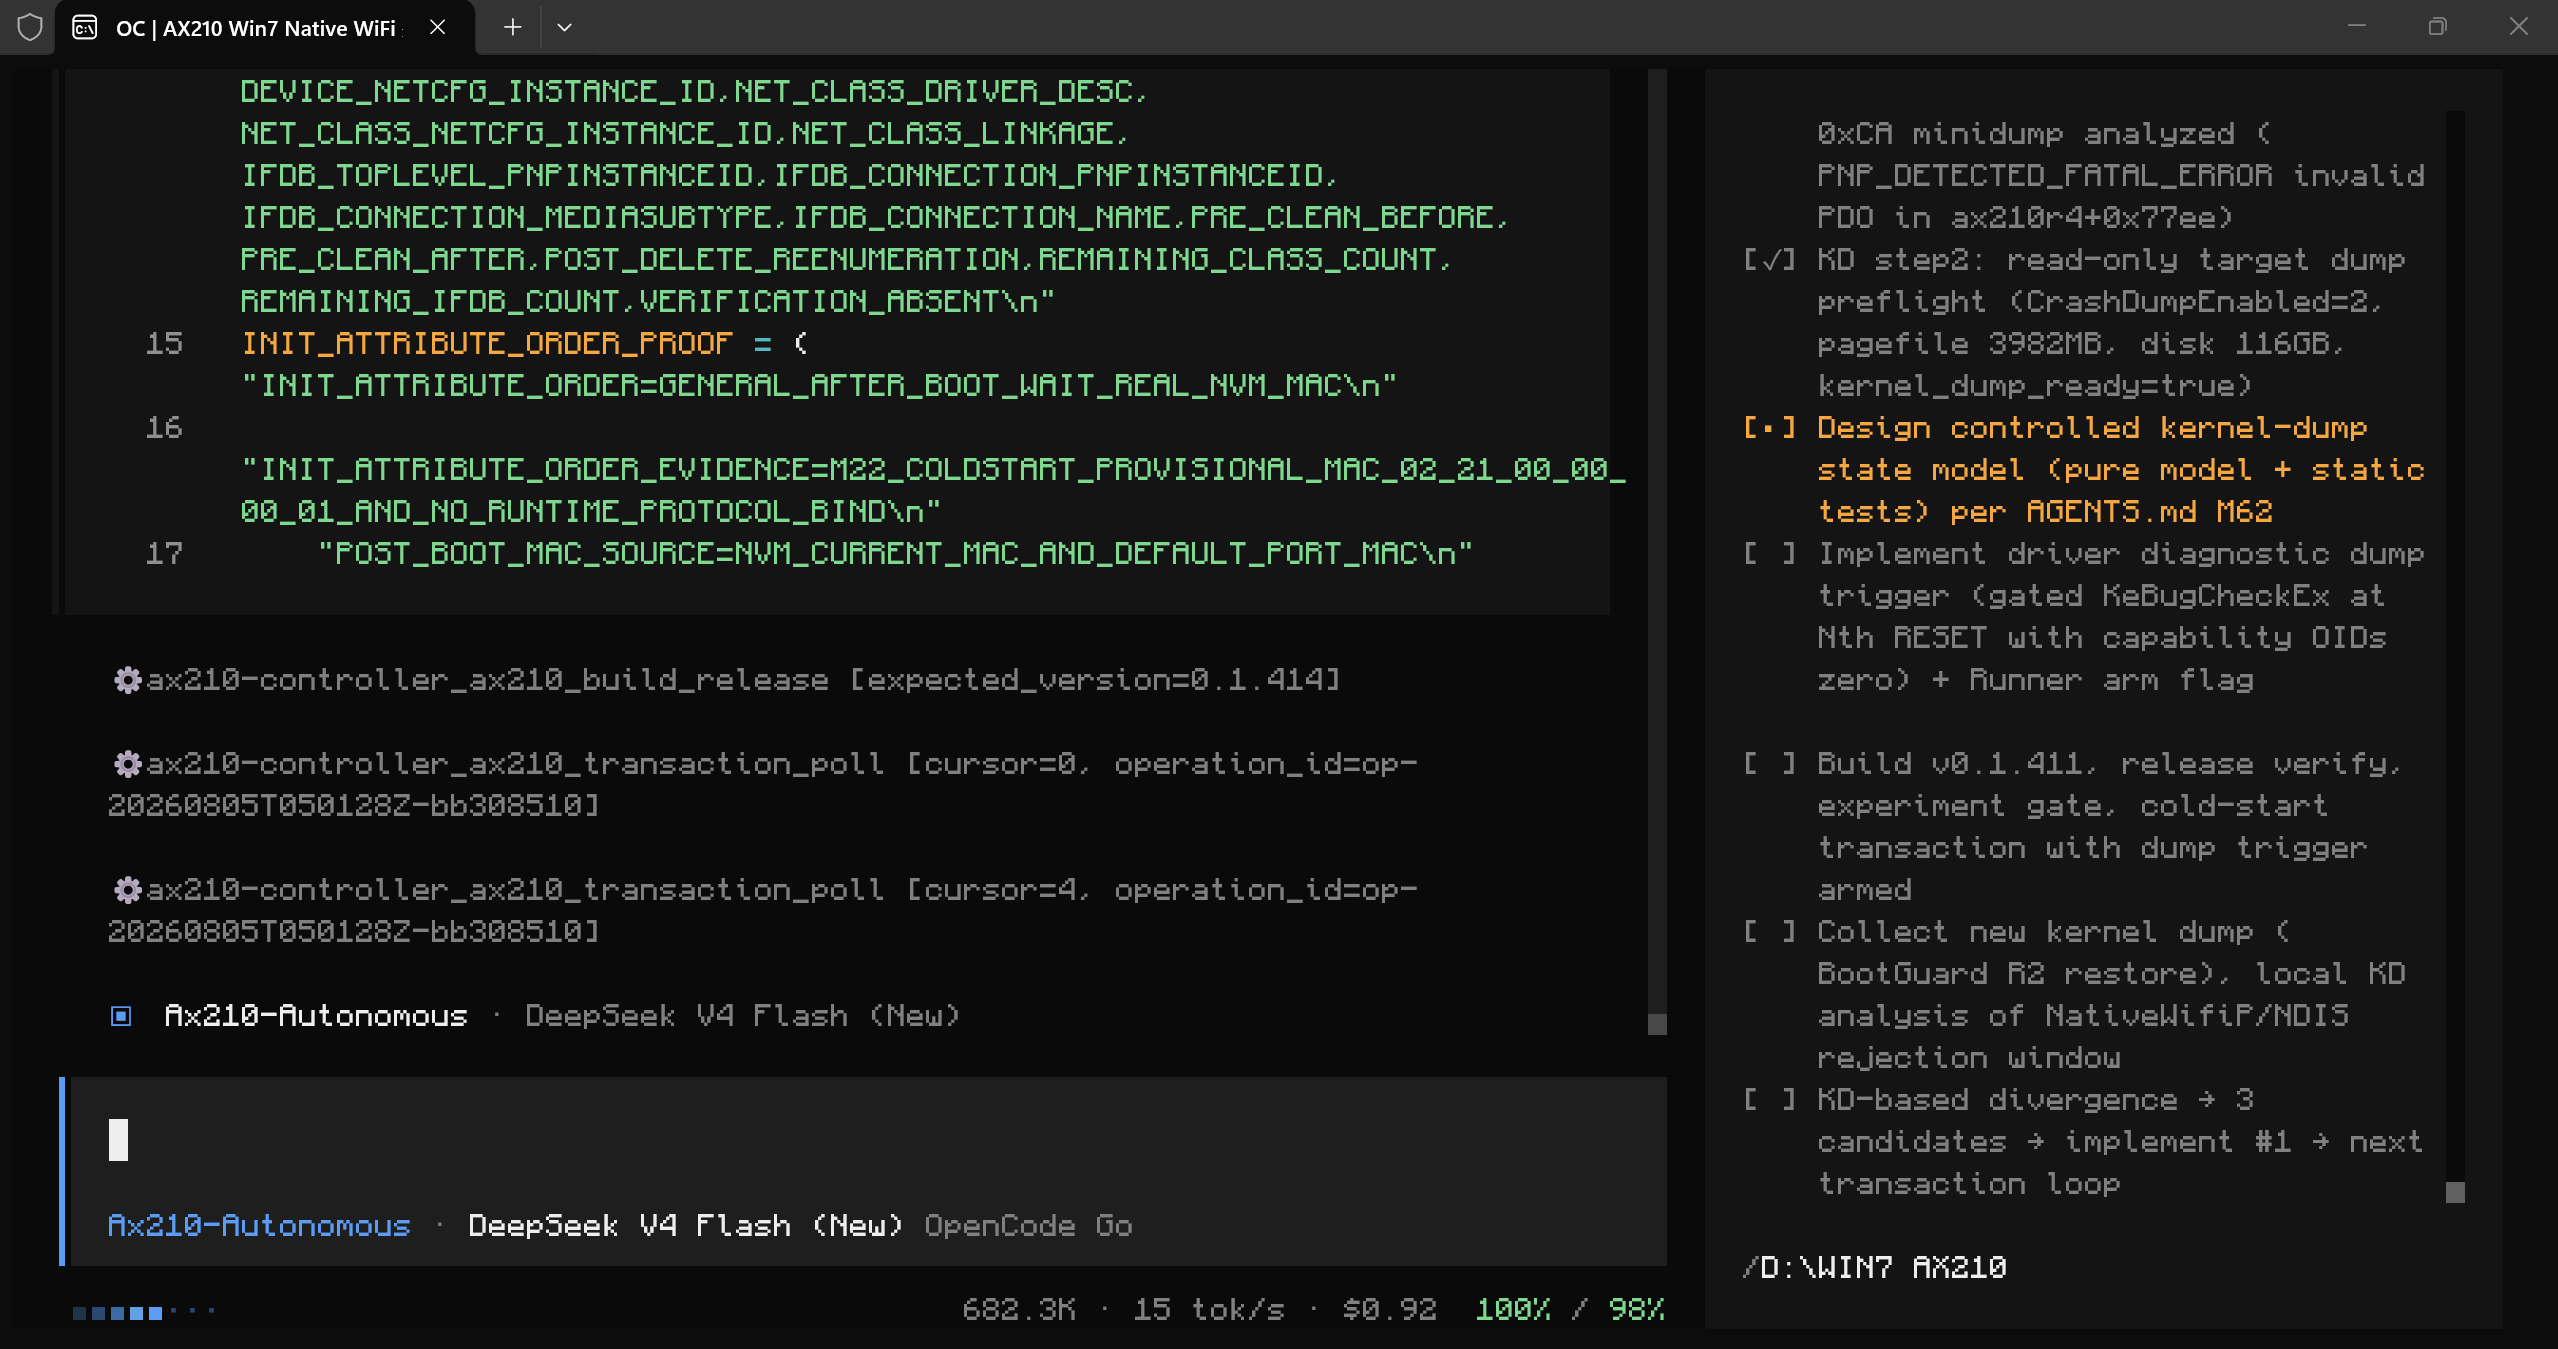Open a new terminal tab with plus button
The height and width of the screenshot is (1349, 2558).
coord(512,27)
